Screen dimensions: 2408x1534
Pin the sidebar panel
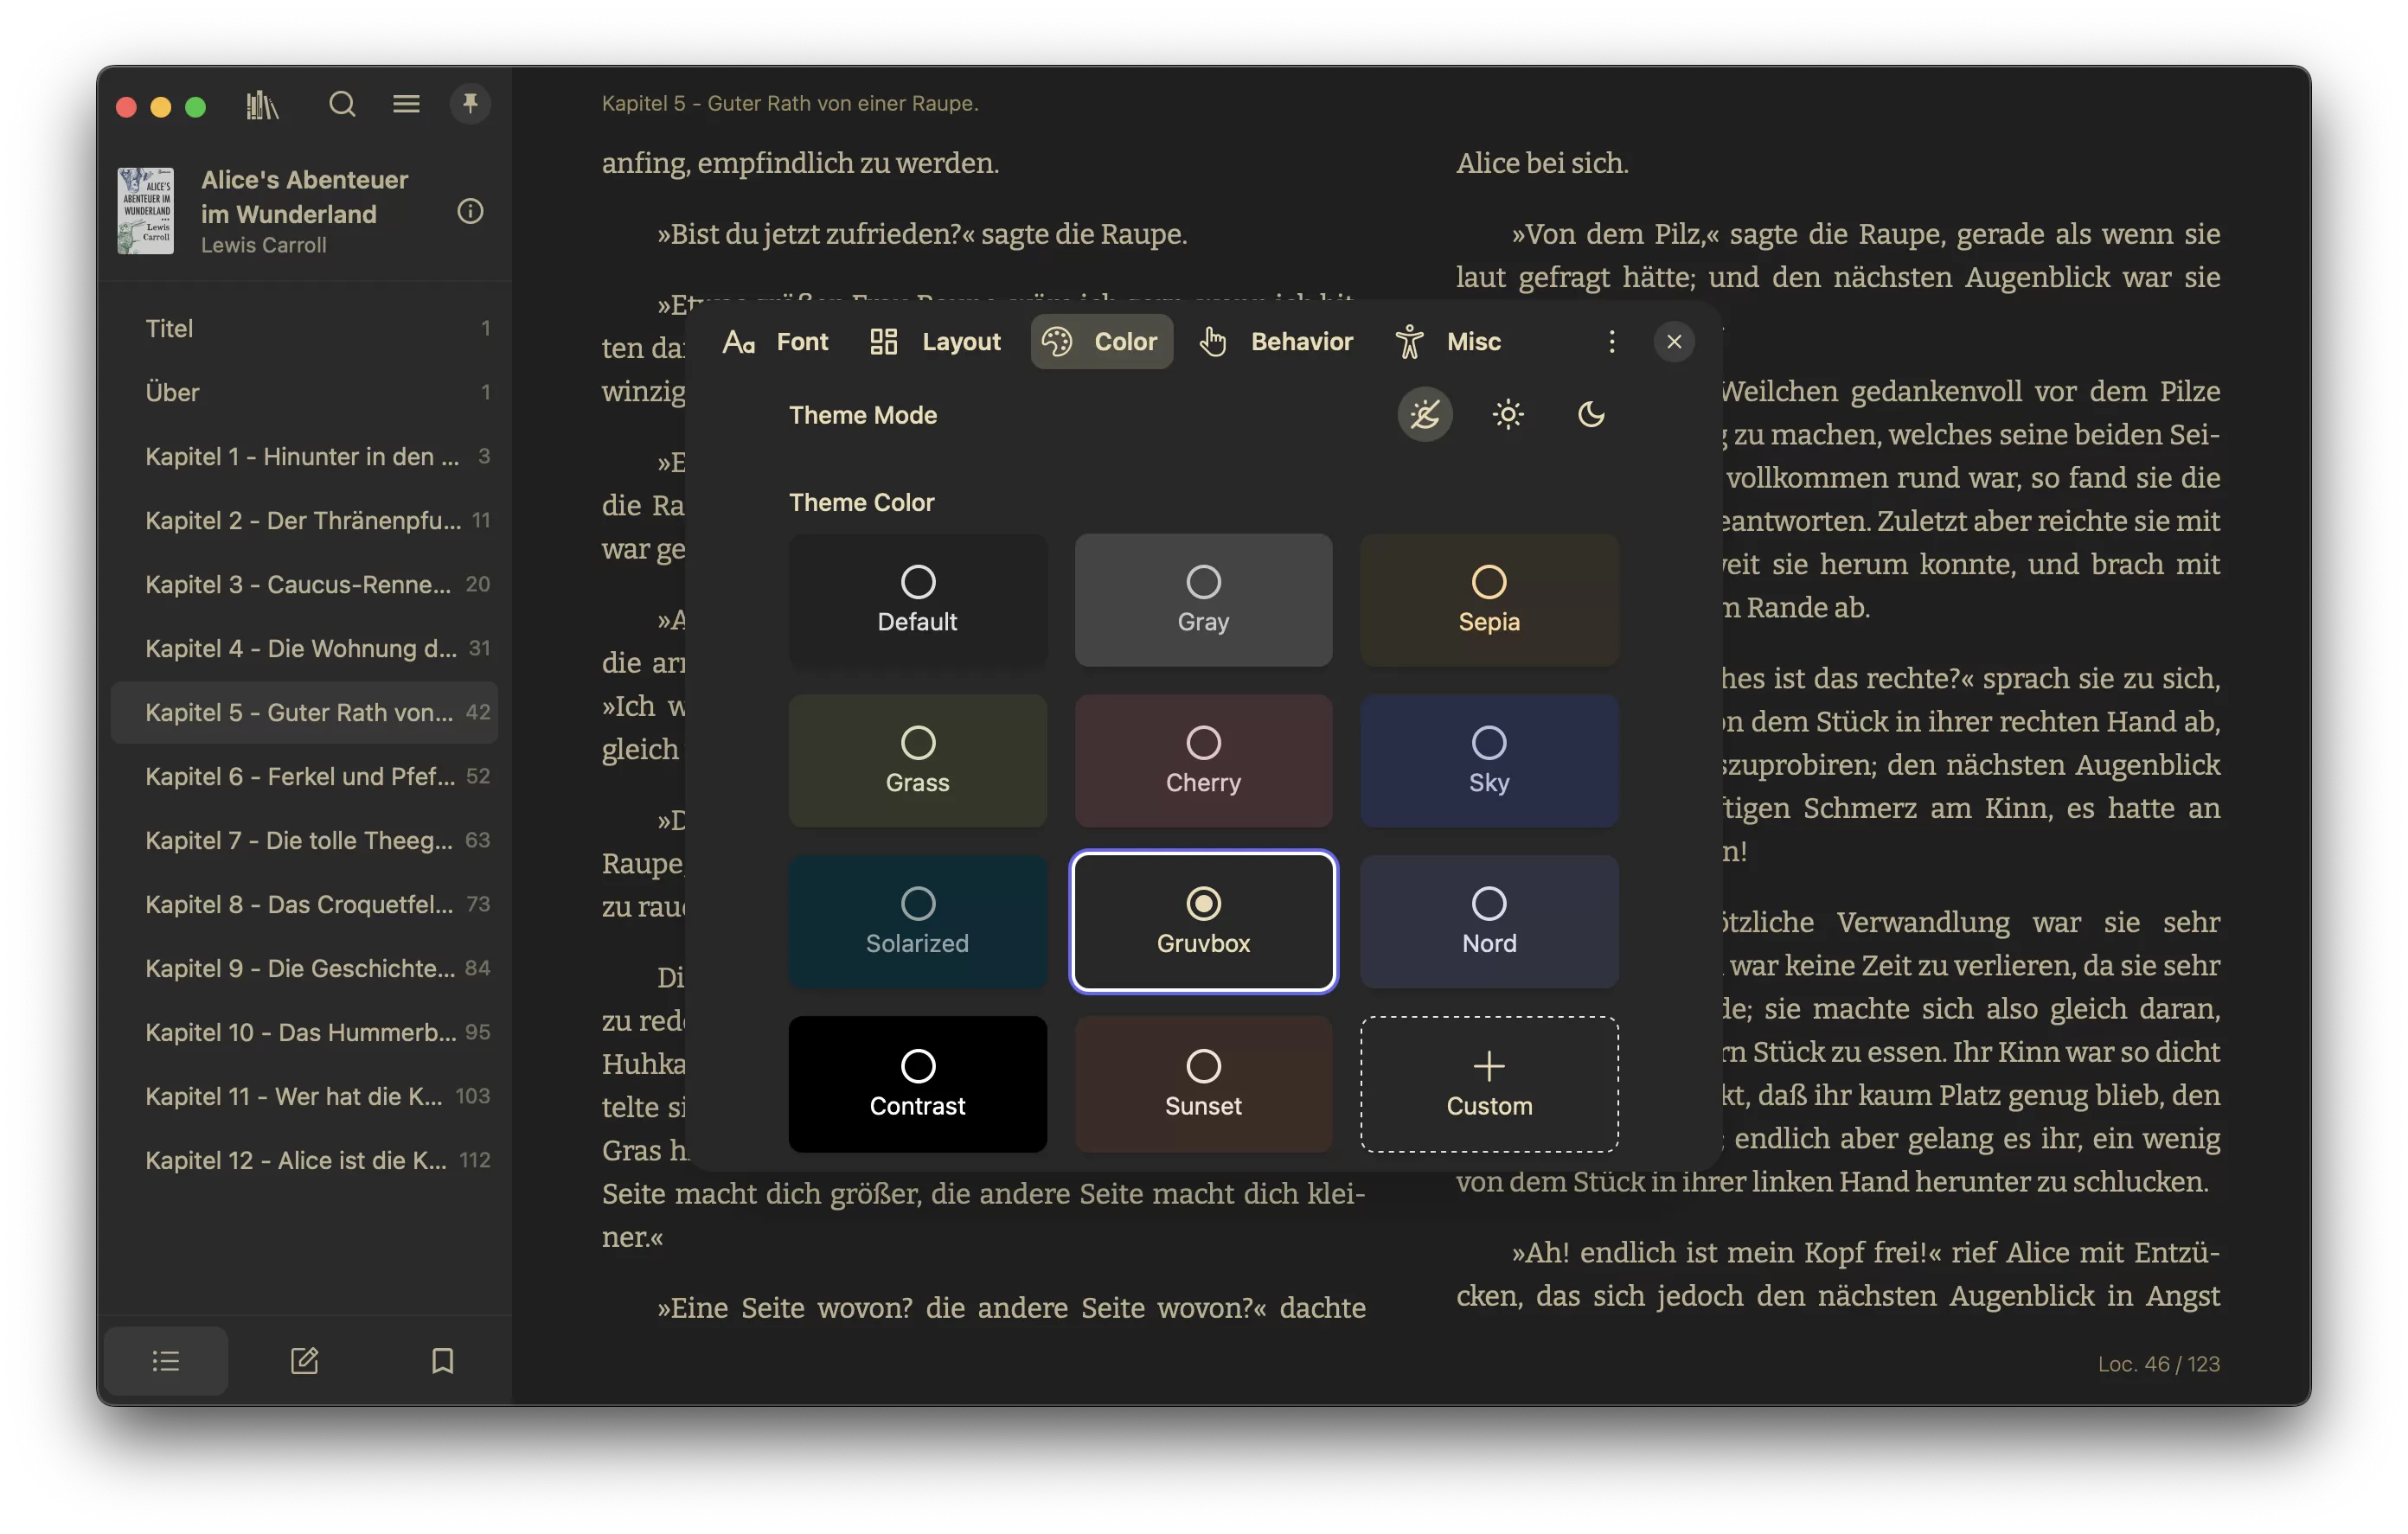(x=470, y=103)
